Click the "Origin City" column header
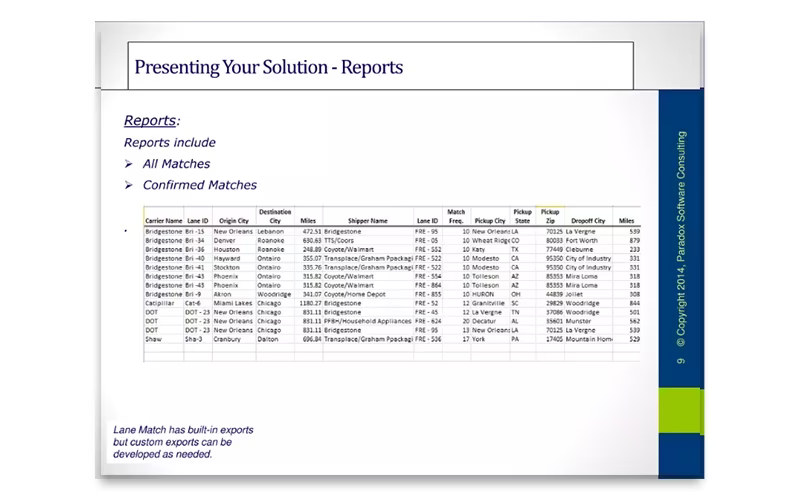 [234, 221]
